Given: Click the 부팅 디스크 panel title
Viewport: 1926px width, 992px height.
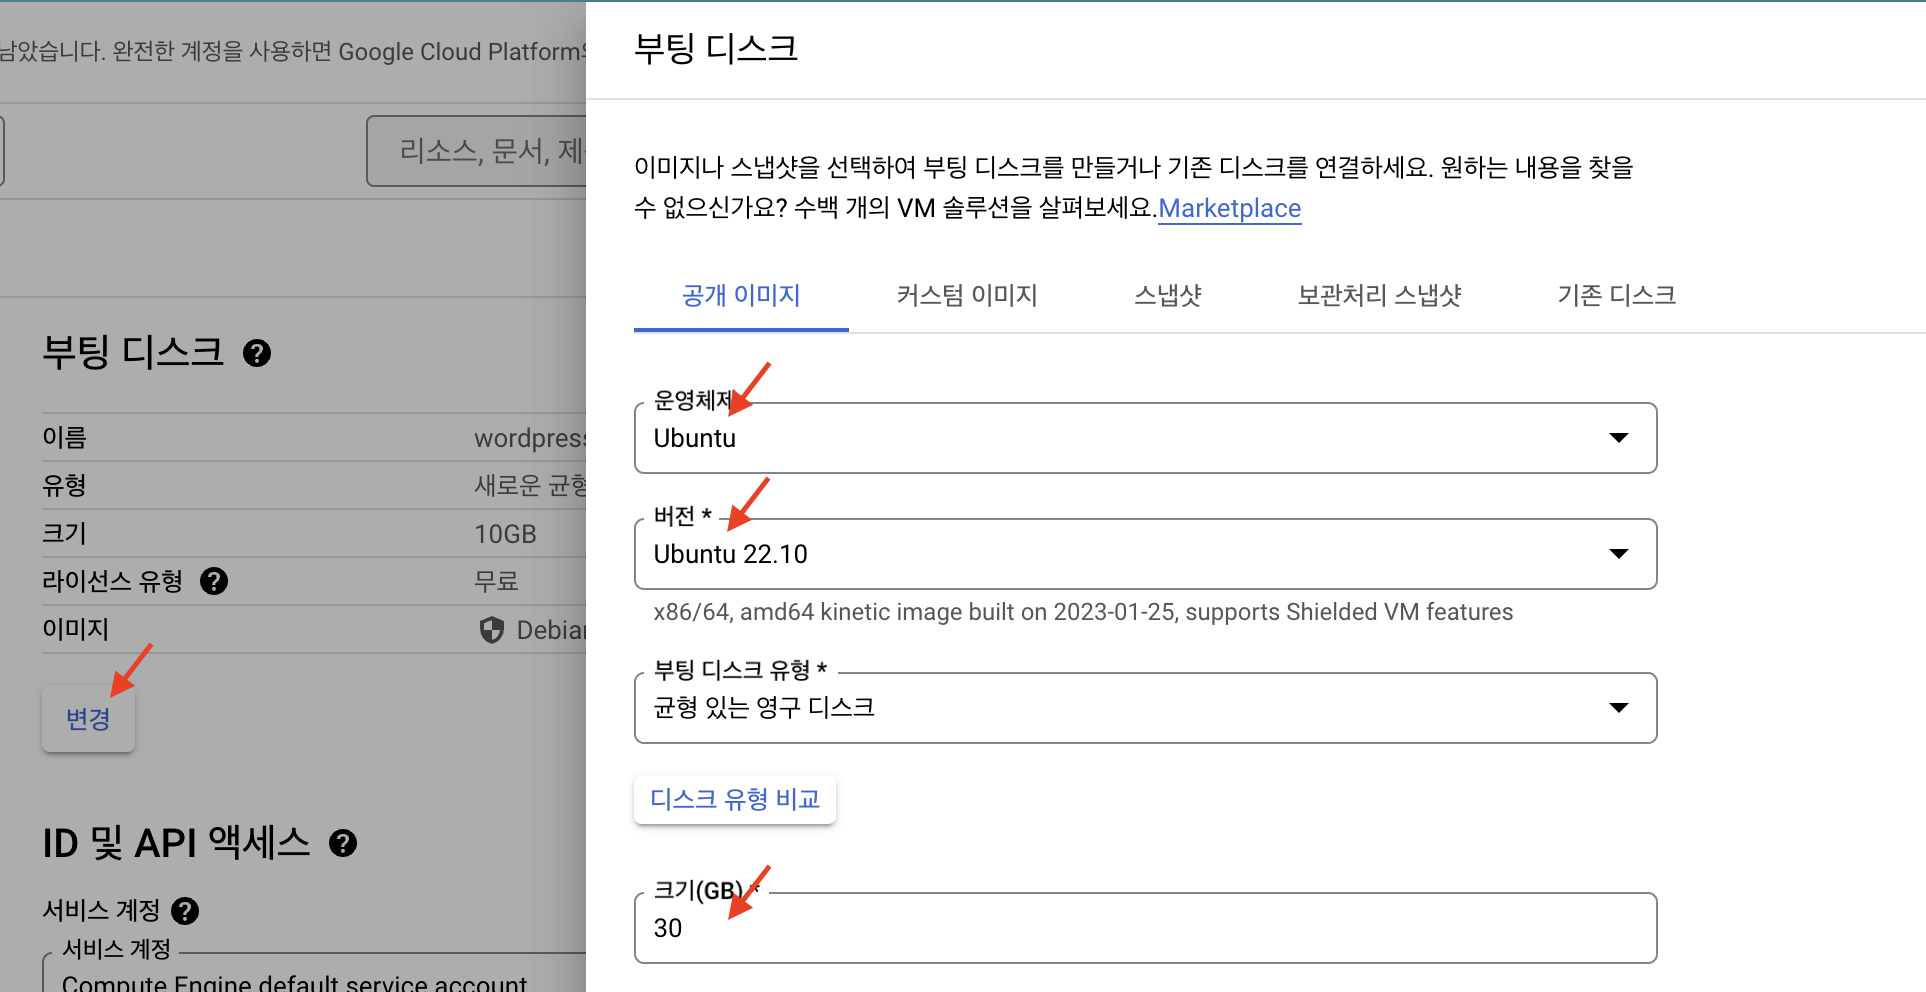Looking at the screenshot, I should click(716, 48).
